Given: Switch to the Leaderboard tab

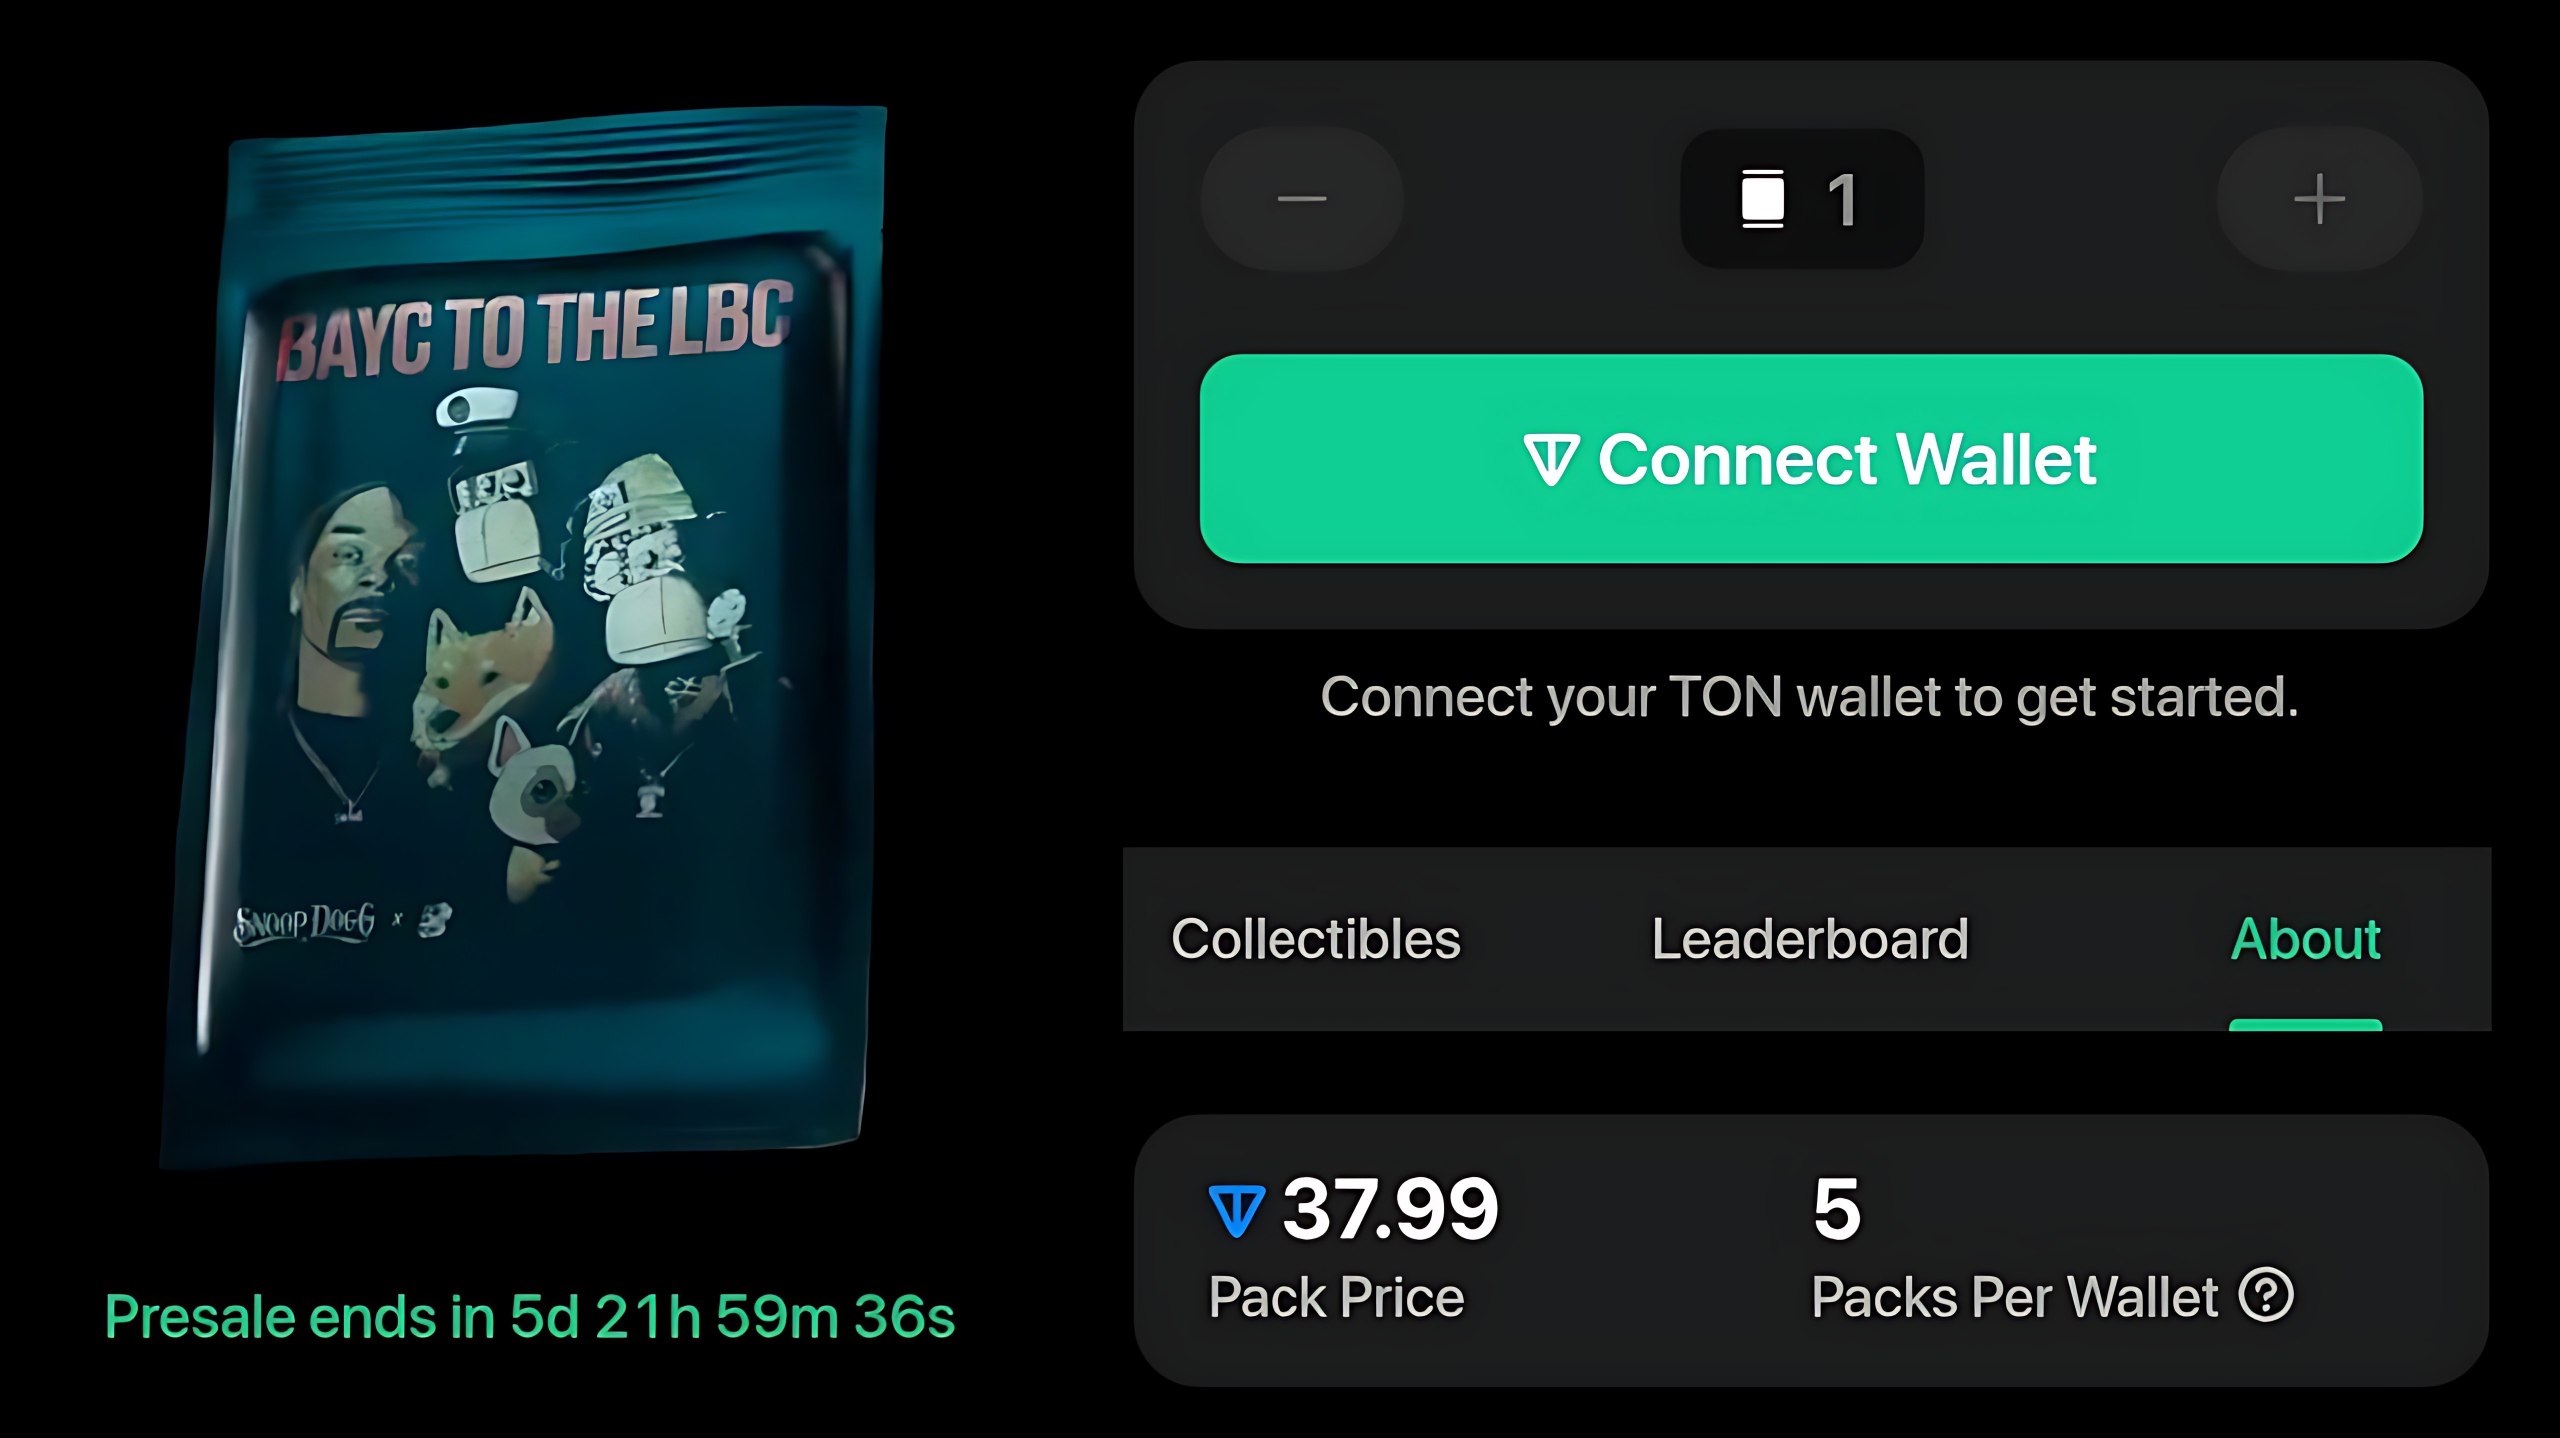Looking at the screenshot, I should click(1810, 939).
